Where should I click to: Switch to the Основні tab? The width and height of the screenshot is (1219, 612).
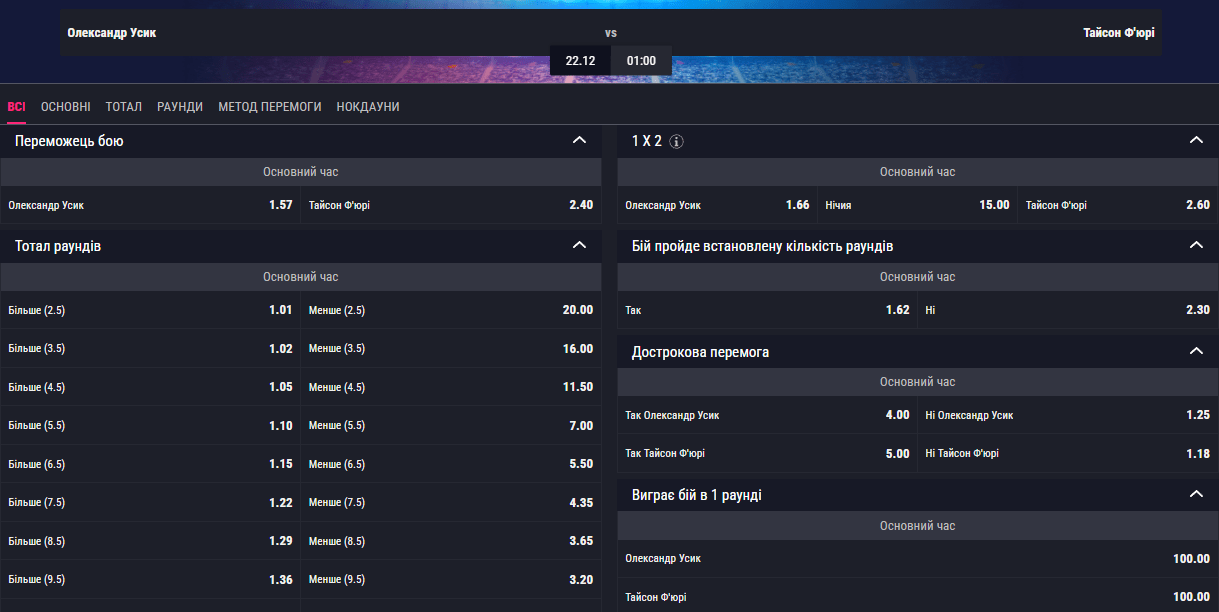point(66,107)
